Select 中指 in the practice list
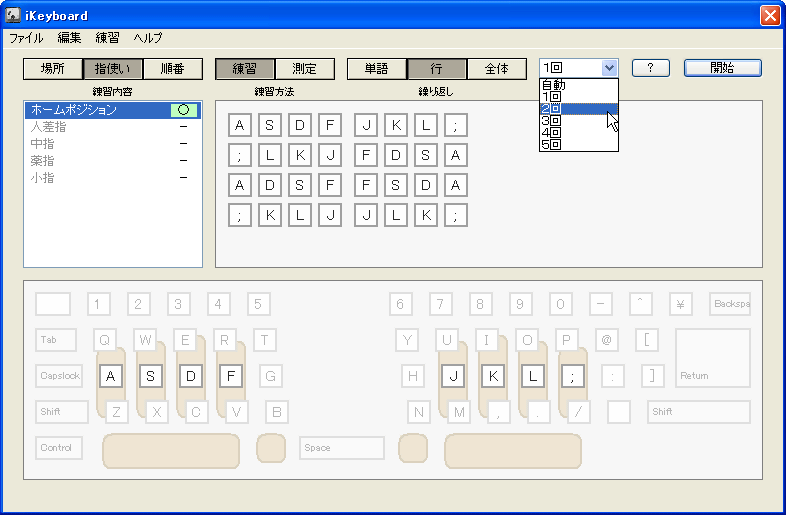 113,144
